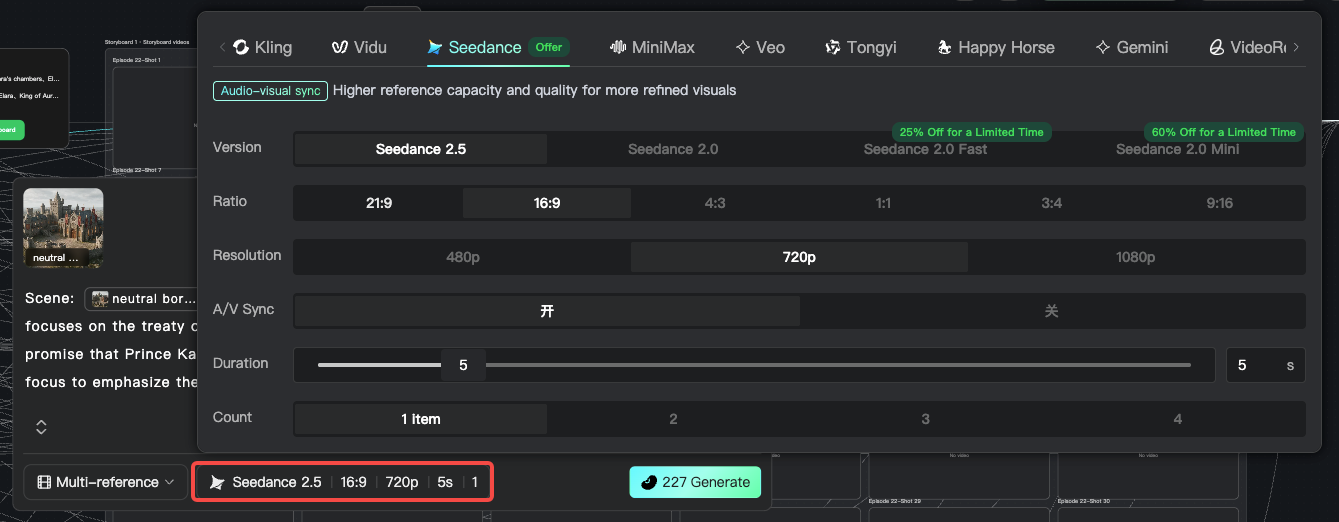1339x522 pixels.
Task: Switch to the Tongyi model tab
Action: point(860,47)
